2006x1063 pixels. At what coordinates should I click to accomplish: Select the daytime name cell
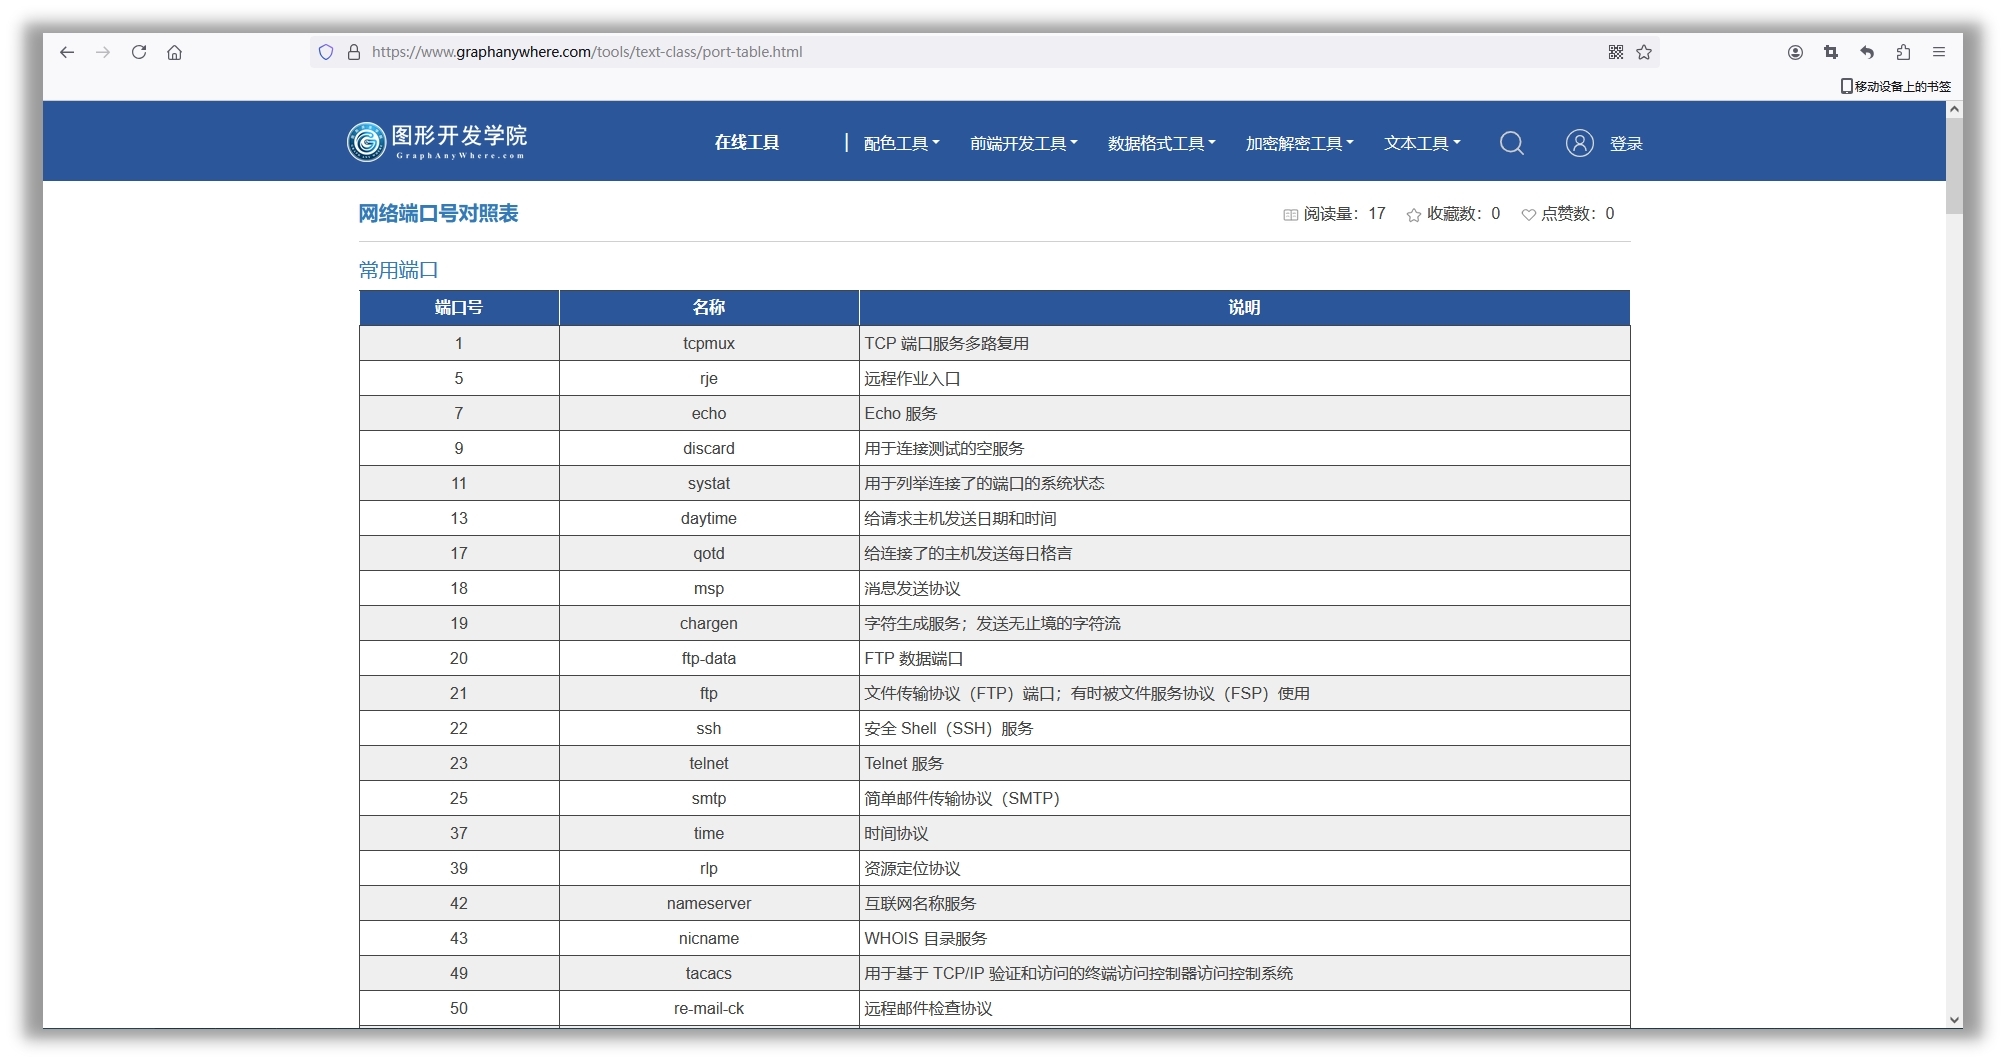[709, 518]
